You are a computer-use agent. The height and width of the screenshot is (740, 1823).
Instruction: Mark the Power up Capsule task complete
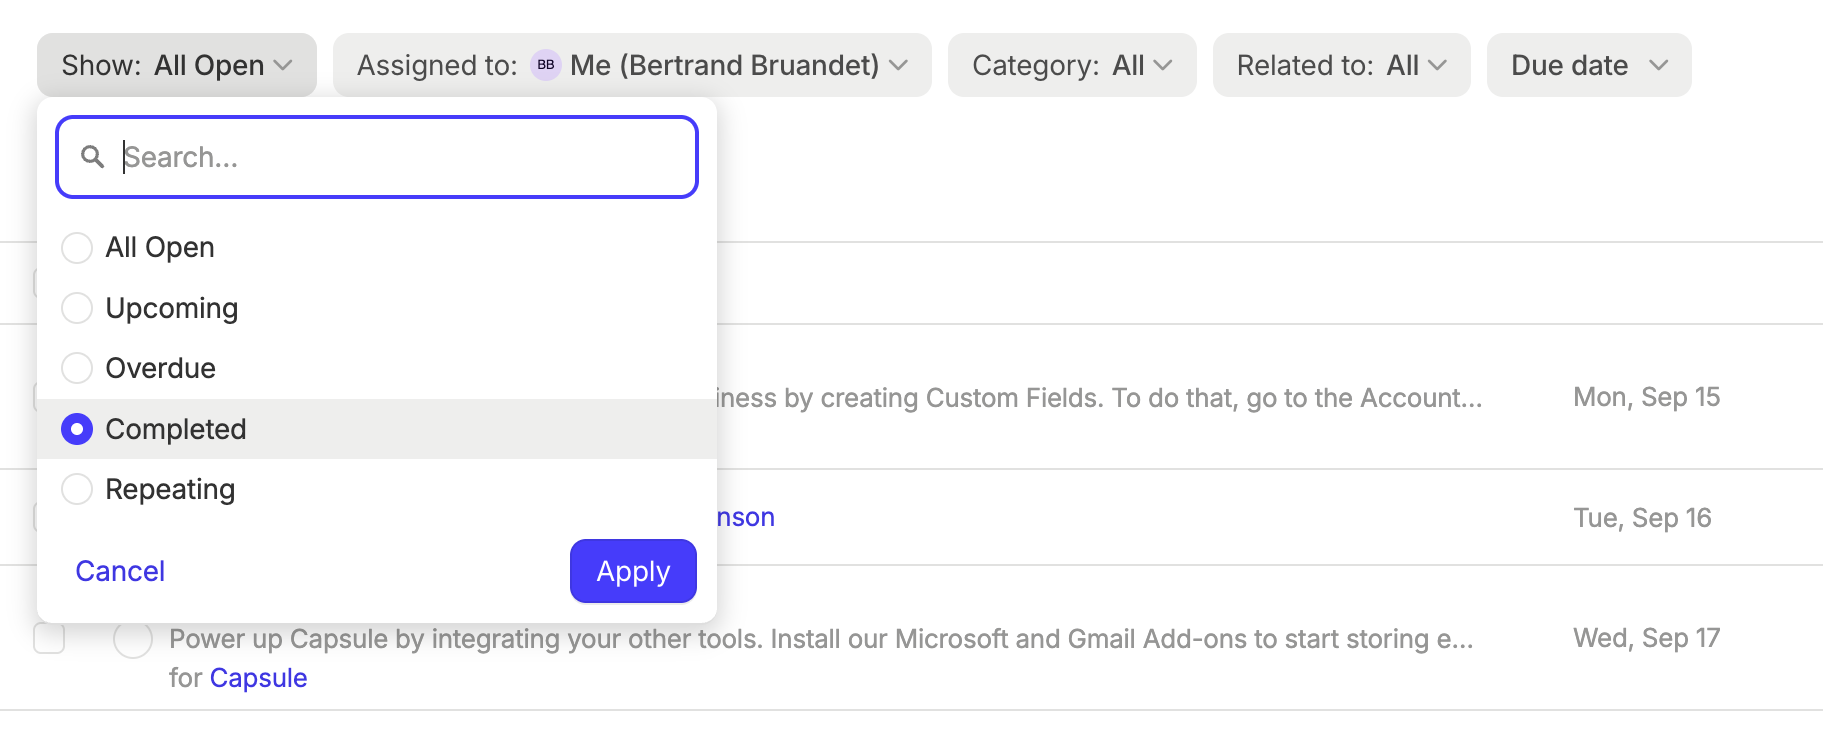click(133, 639)
